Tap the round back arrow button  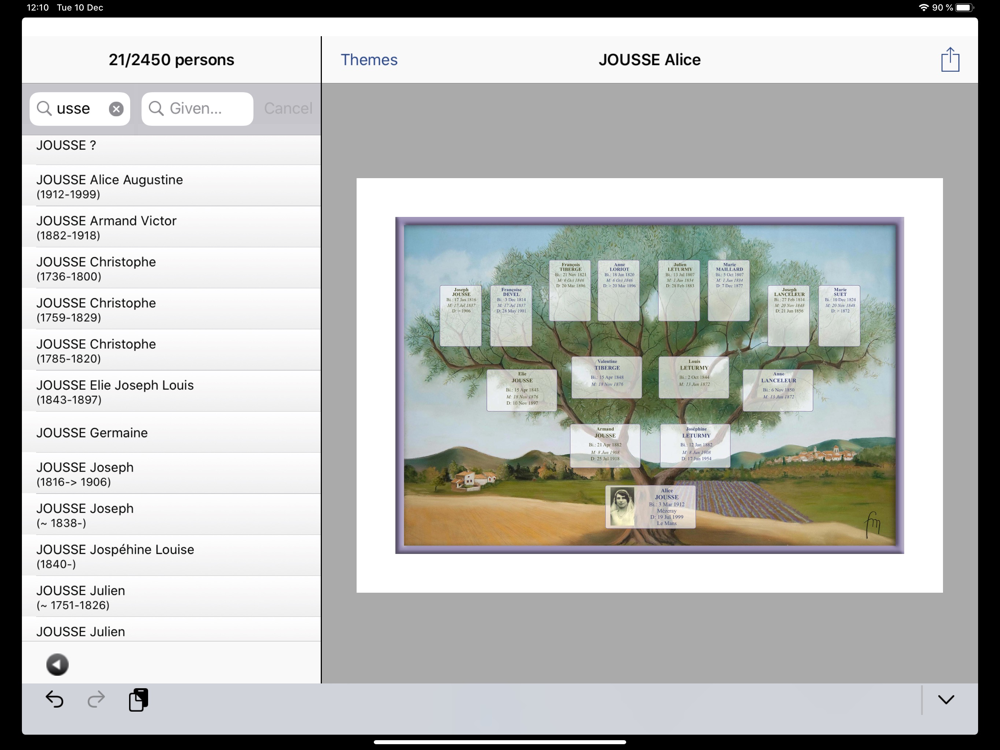tap(58, 665)
